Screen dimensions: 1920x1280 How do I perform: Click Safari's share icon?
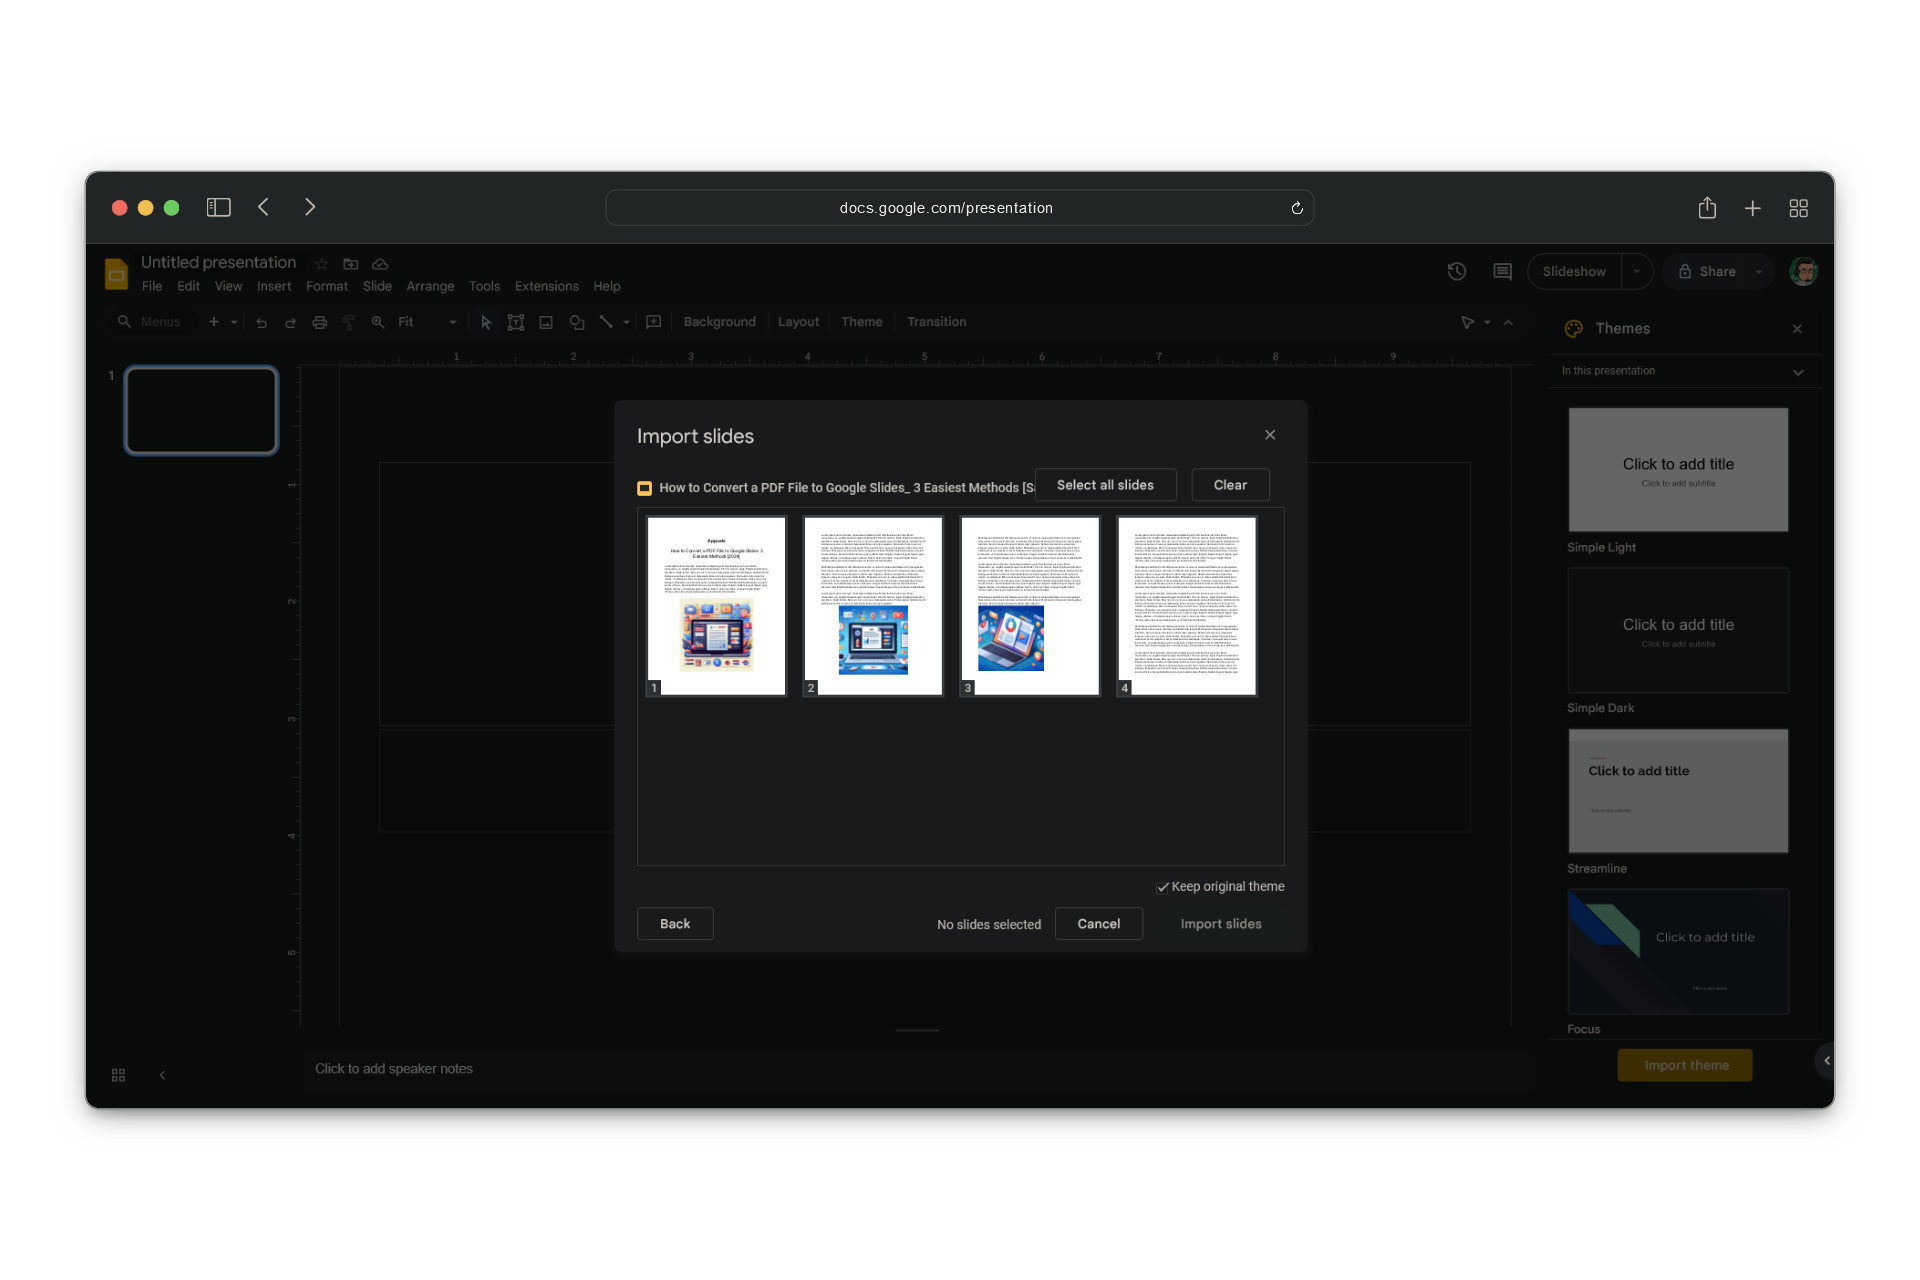tap(1707, 208)
